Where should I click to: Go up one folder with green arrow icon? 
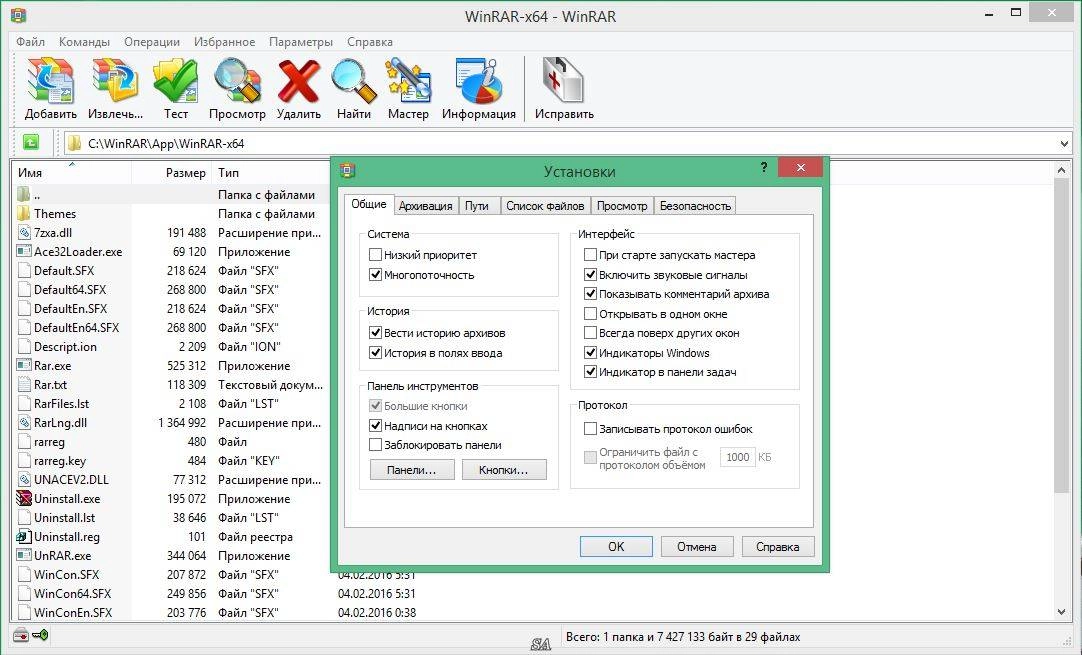(x=30, y=142)
